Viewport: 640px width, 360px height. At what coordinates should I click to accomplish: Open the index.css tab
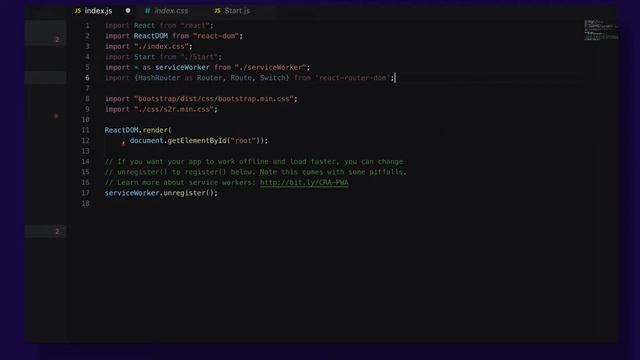tap(171, 11)
